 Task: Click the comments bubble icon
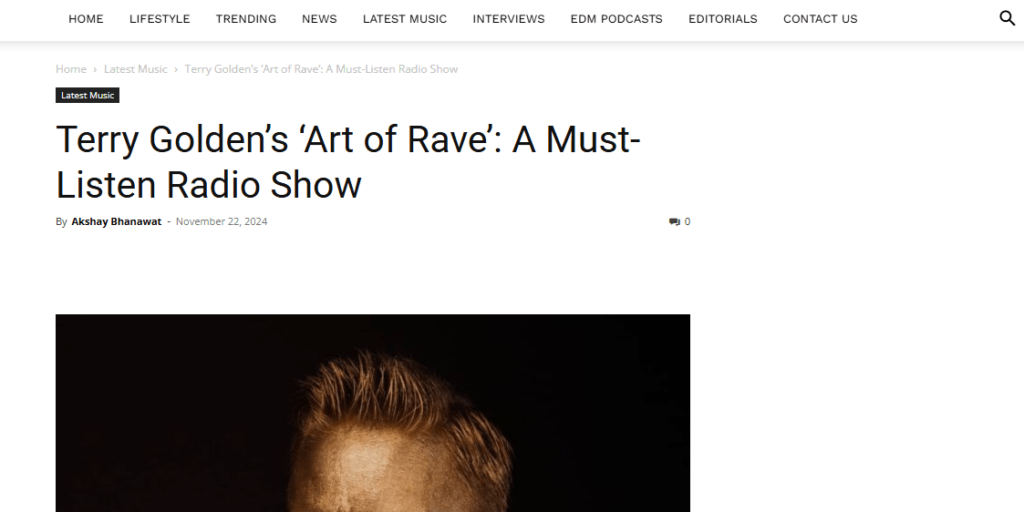tap(675, 221)
